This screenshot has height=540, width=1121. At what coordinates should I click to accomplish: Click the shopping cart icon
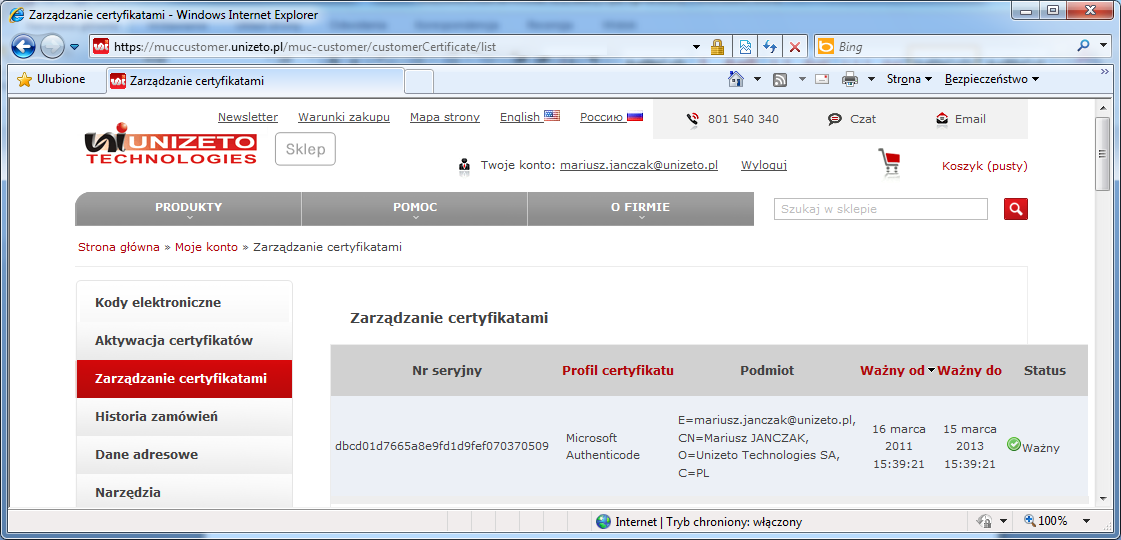[x=889, y=163]
